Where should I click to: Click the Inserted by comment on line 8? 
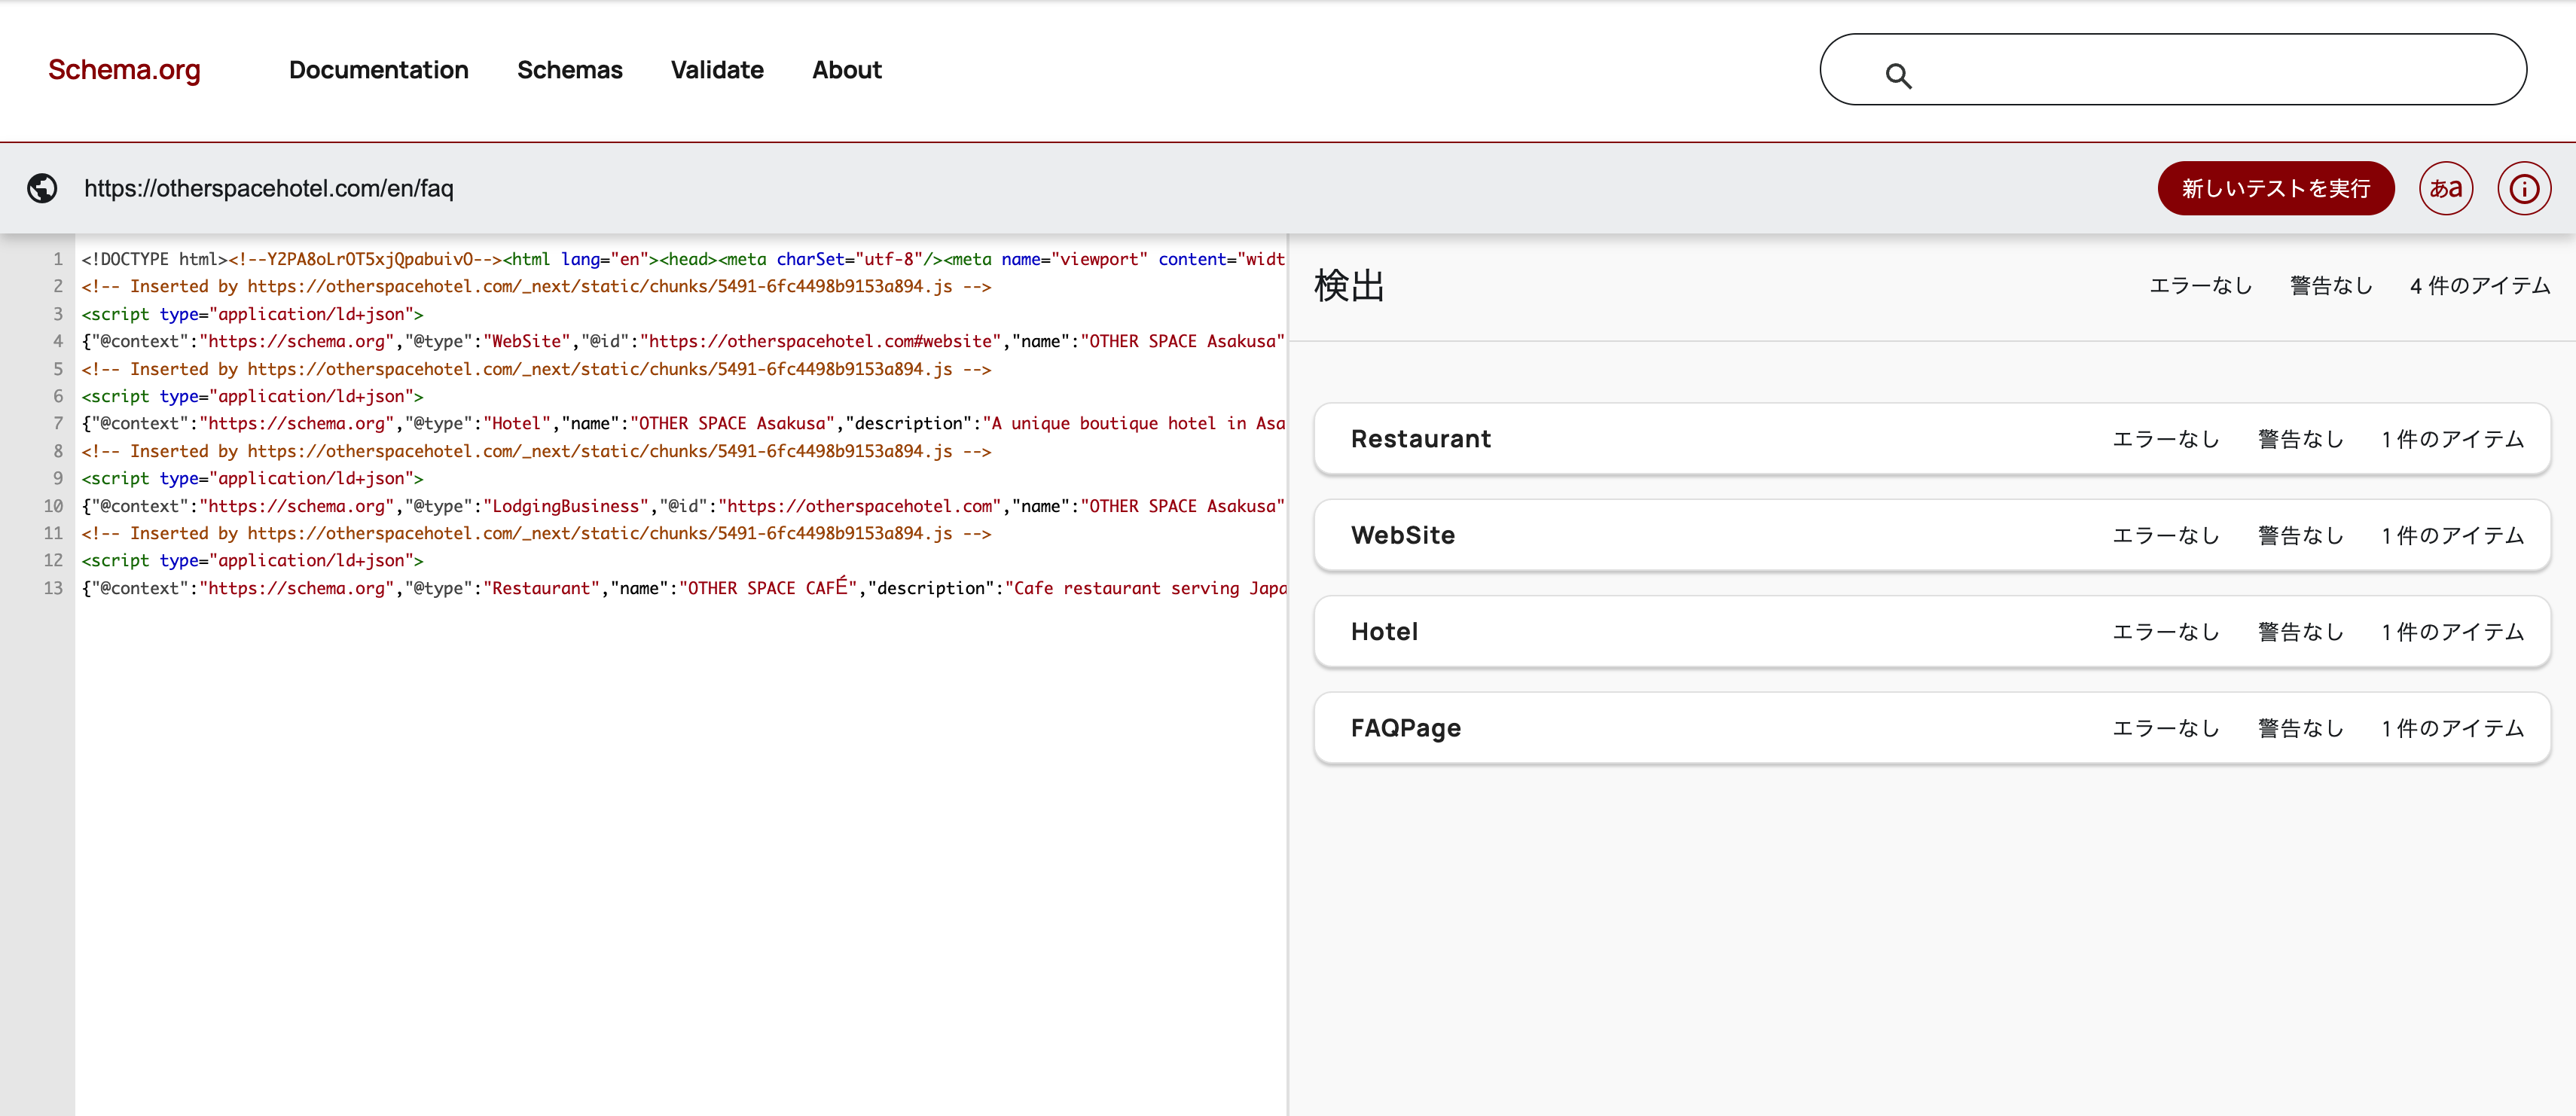(x=536, y=451)
